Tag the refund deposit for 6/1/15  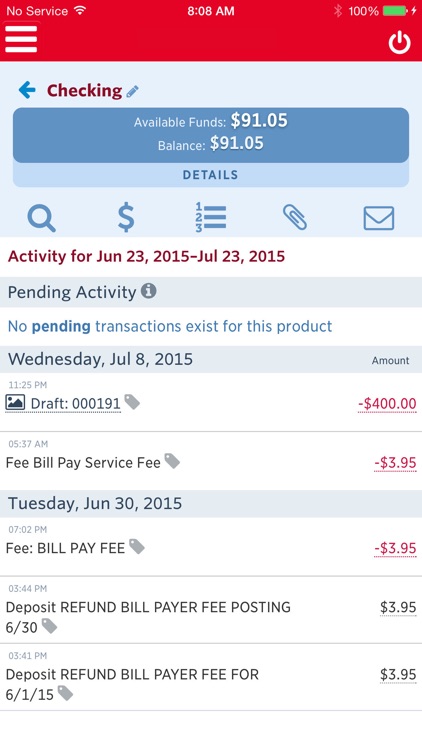65,693
